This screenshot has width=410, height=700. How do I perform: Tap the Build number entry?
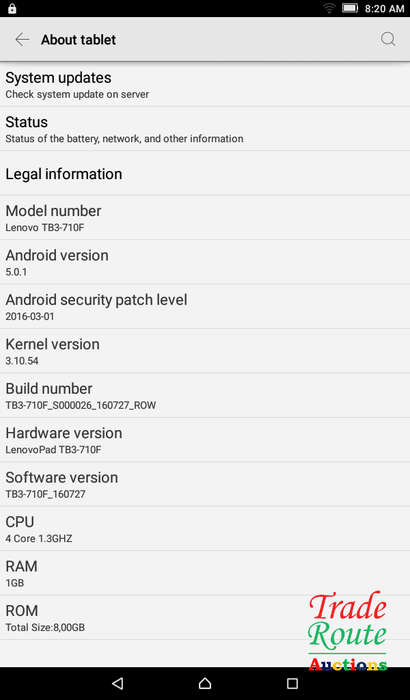coord(205,396)
